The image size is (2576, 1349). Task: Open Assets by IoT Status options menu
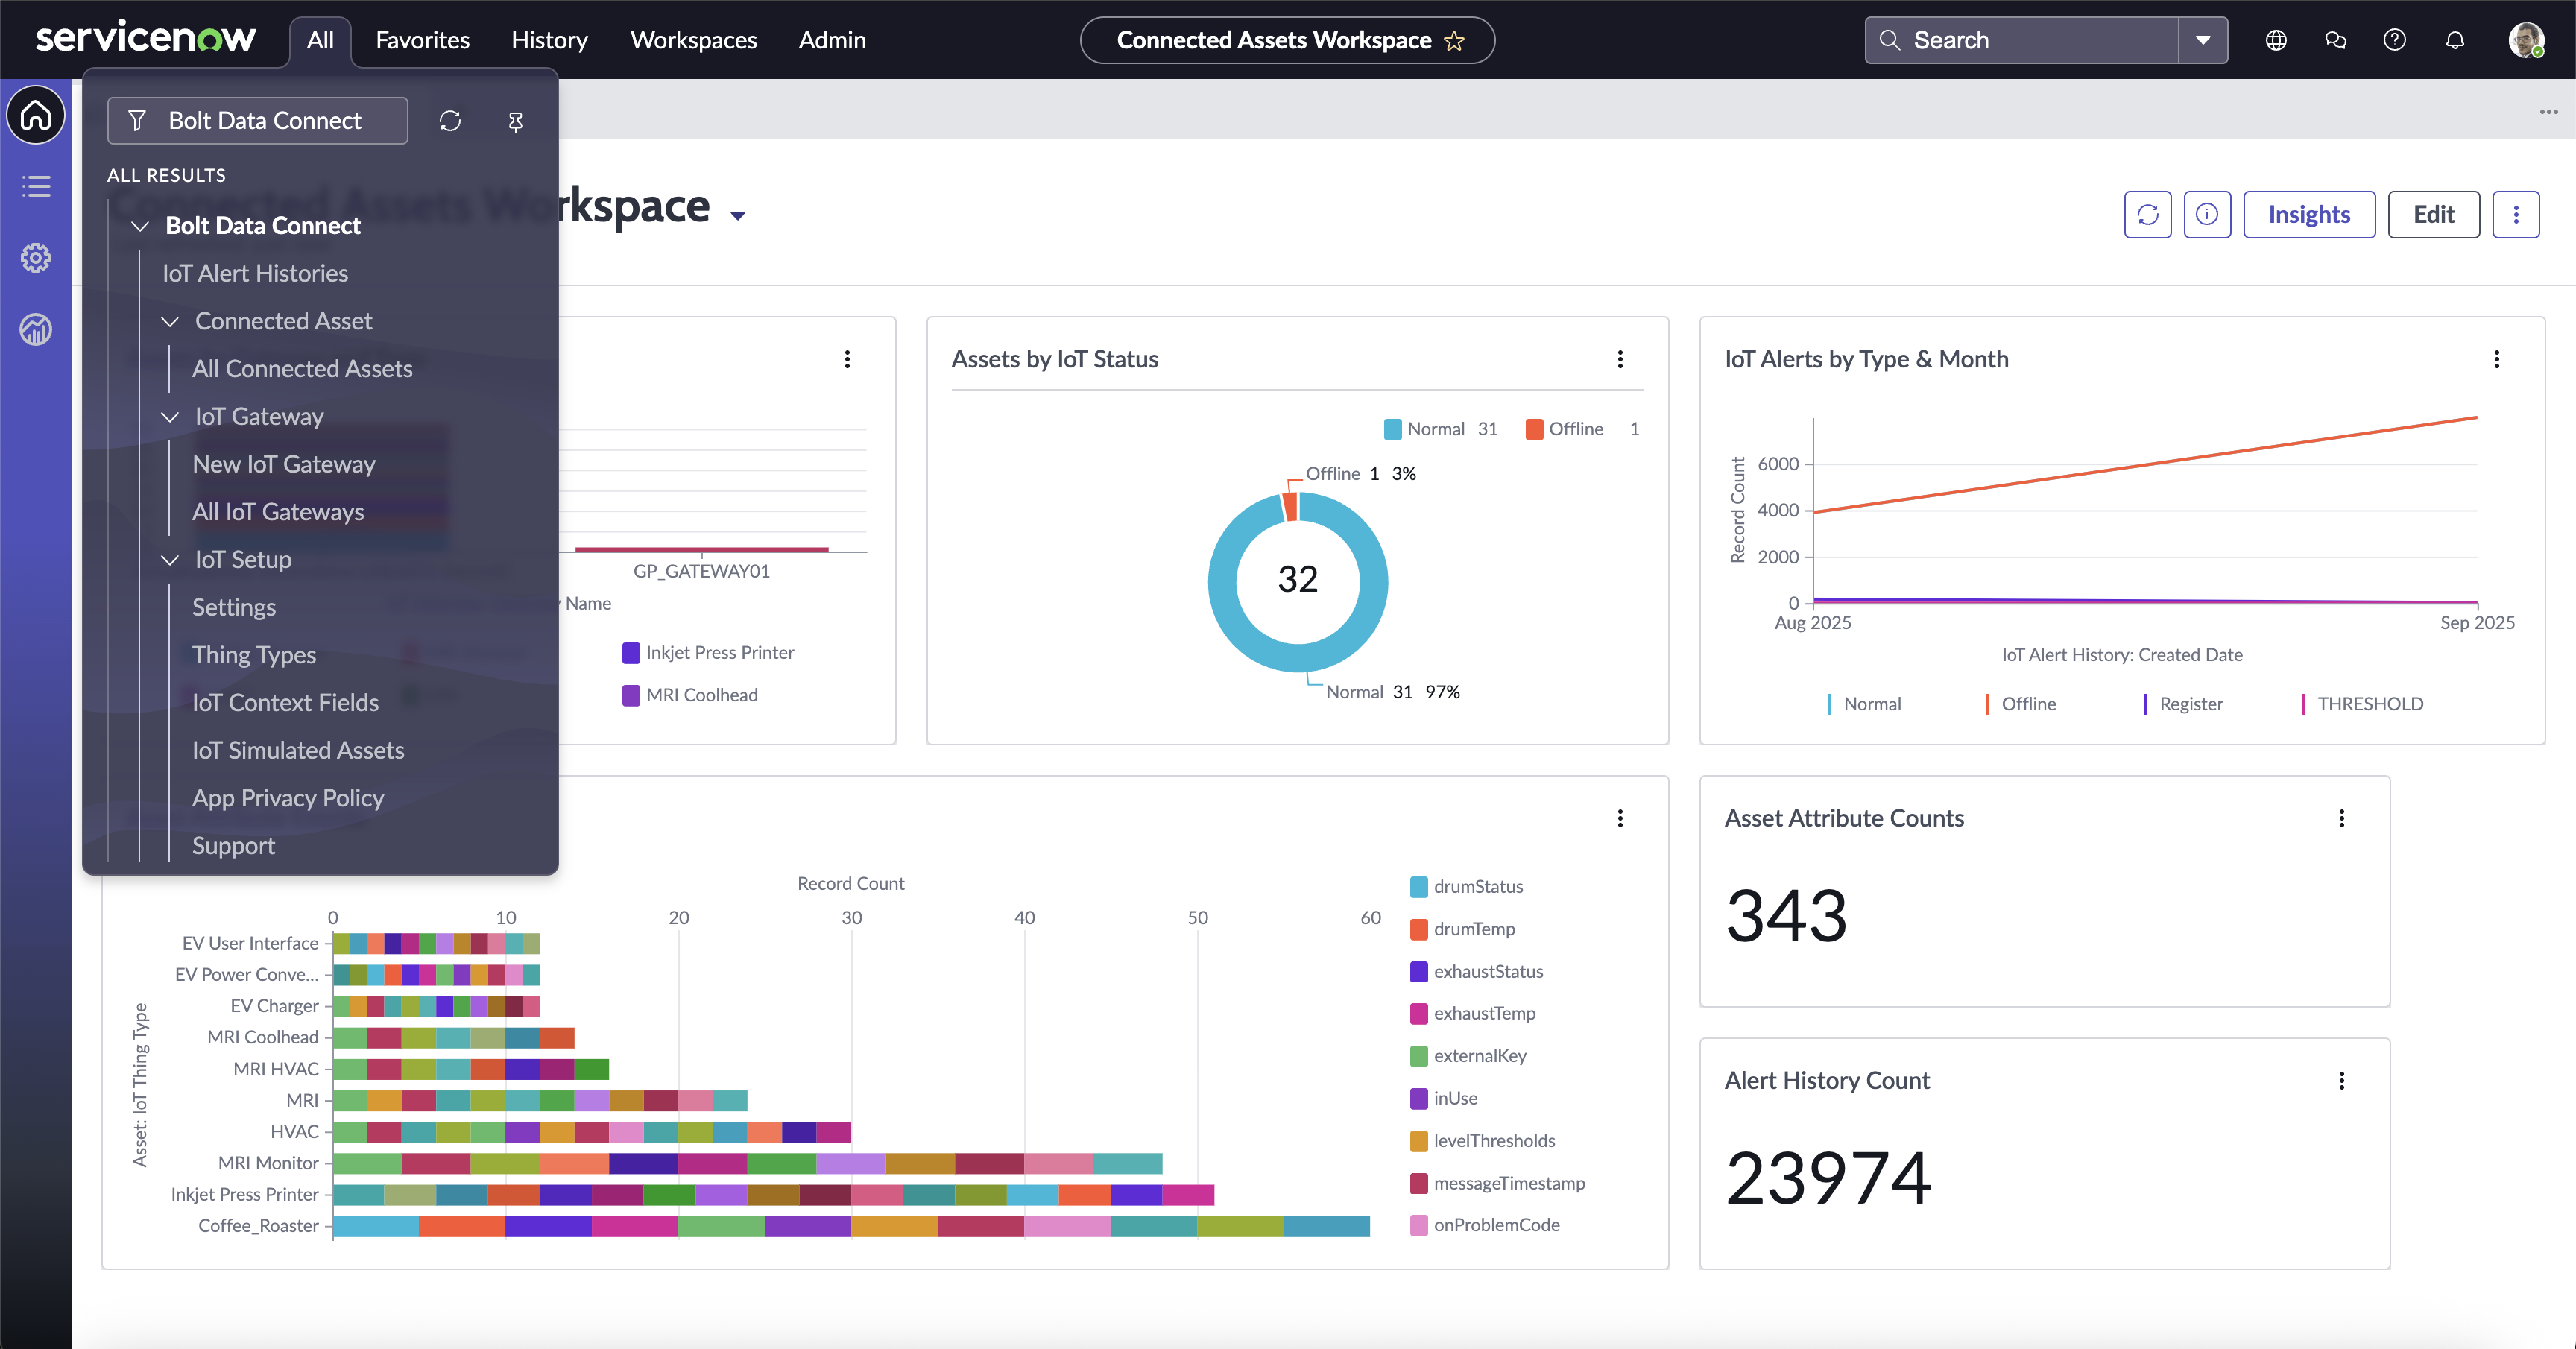pos(1620,359)
